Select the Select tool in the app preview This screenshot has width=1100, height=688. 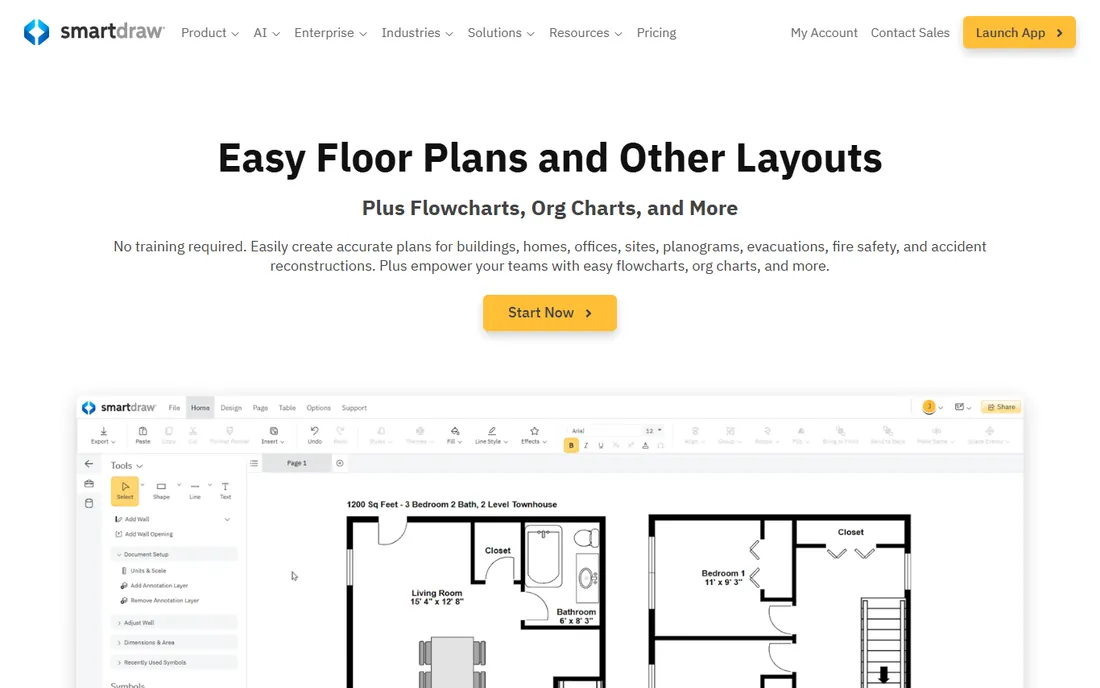[x=125, y=491]
